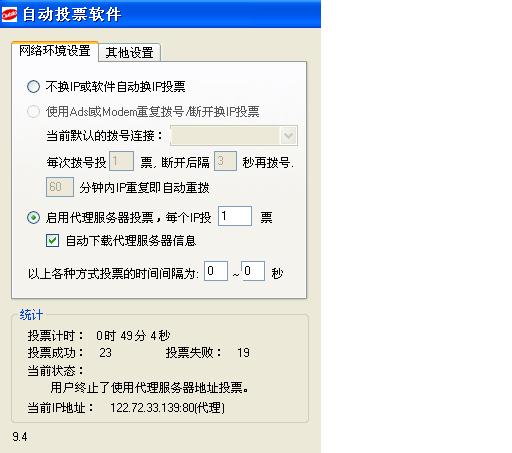Choose the Adsl或Modem重复拨号 radio option
This screenshot has width=512, height=453.
[x=33, y=111]
